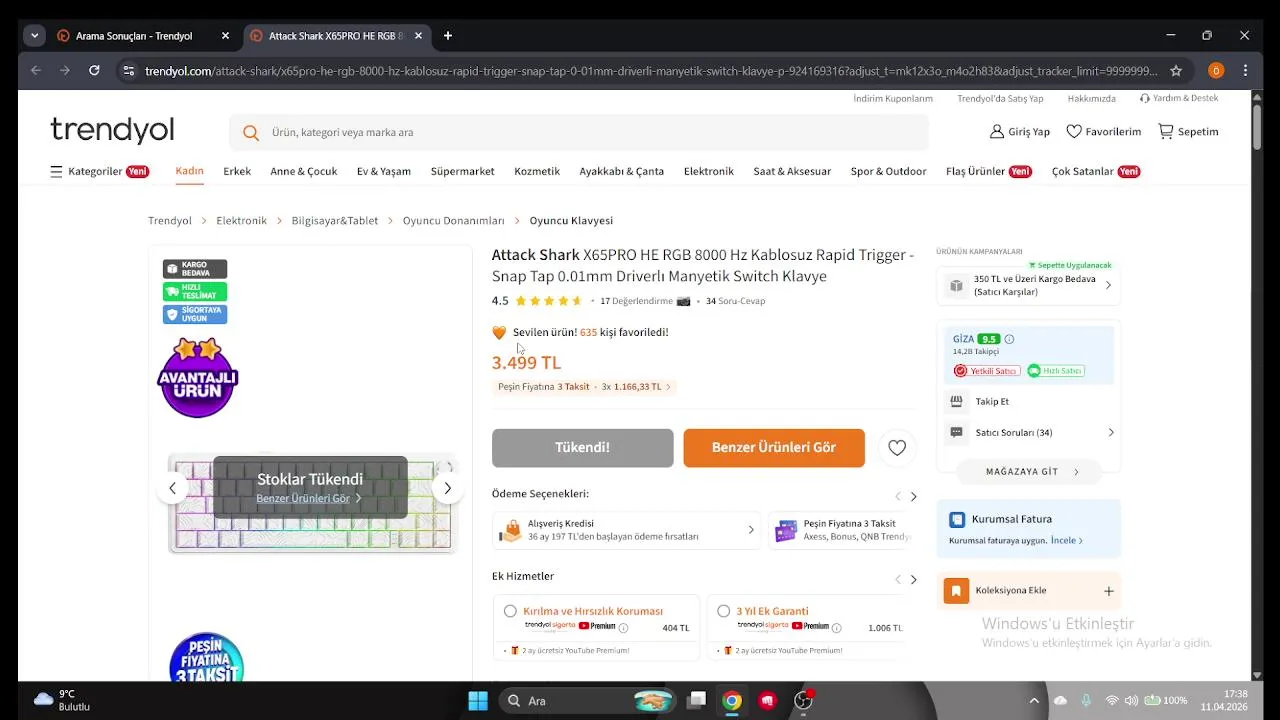
Task: Show next product image with right arrow
Action: tap(447, 488)
